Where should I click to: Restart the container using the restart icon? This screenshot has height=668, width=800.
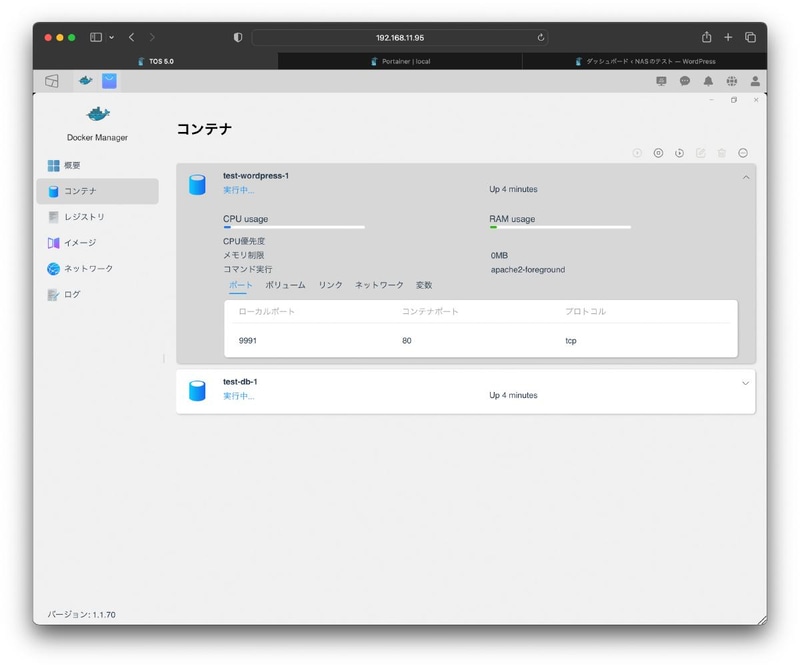[680, 153]
